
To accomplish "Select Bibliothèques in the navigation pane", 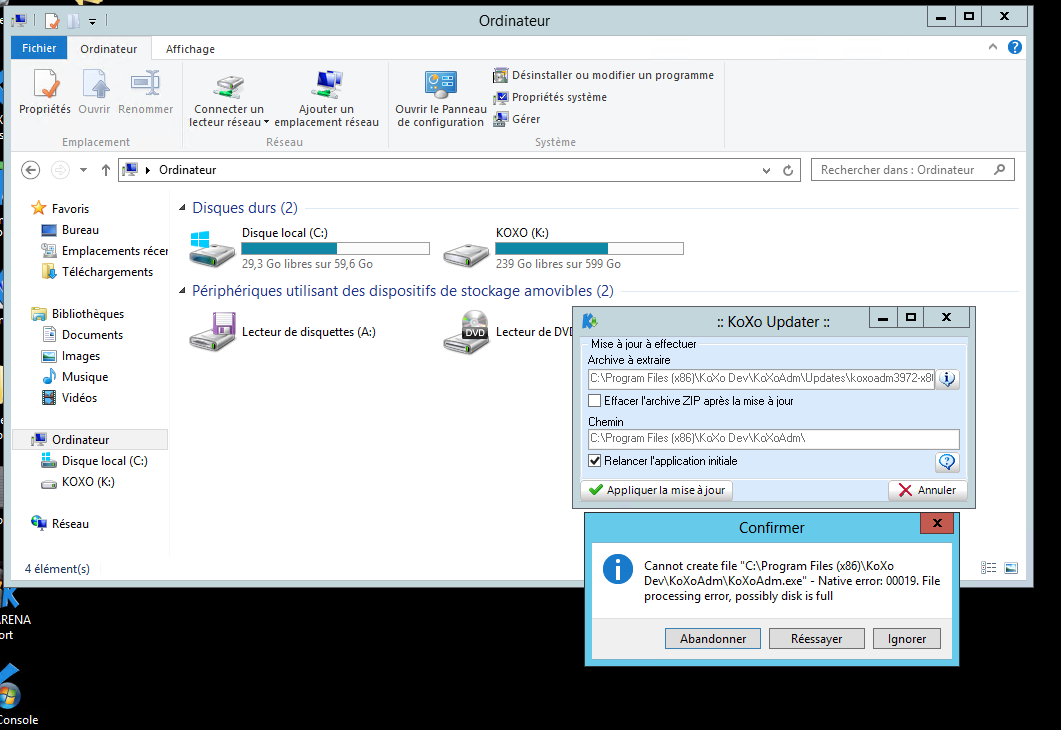I will 78,314.
